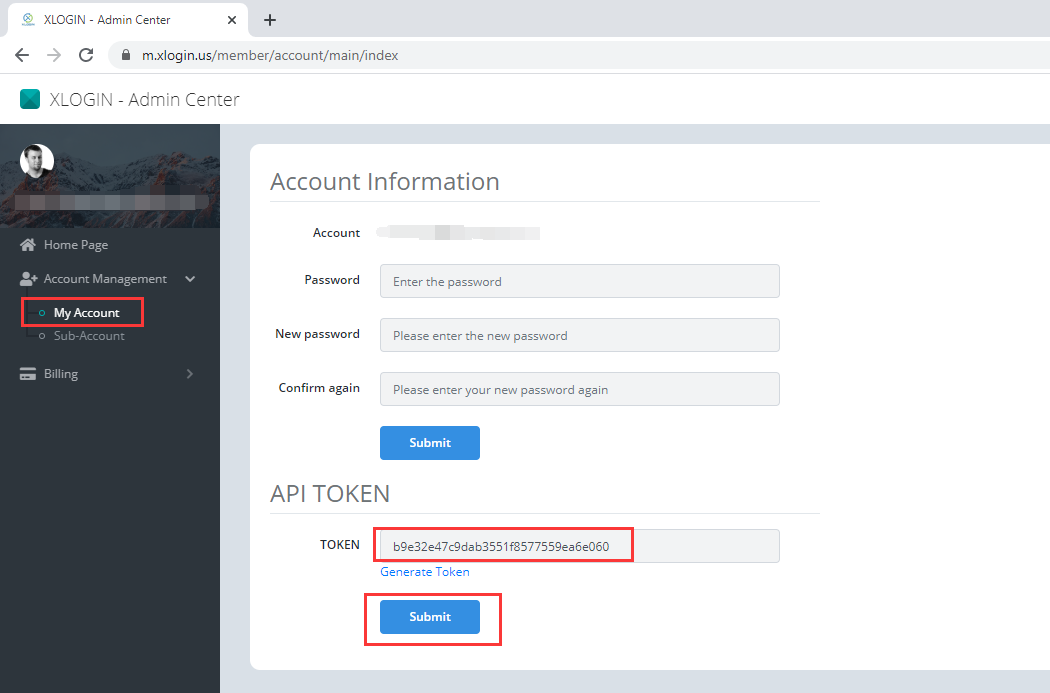
Task: Click the Billing card icon
Action: point(28,374)
